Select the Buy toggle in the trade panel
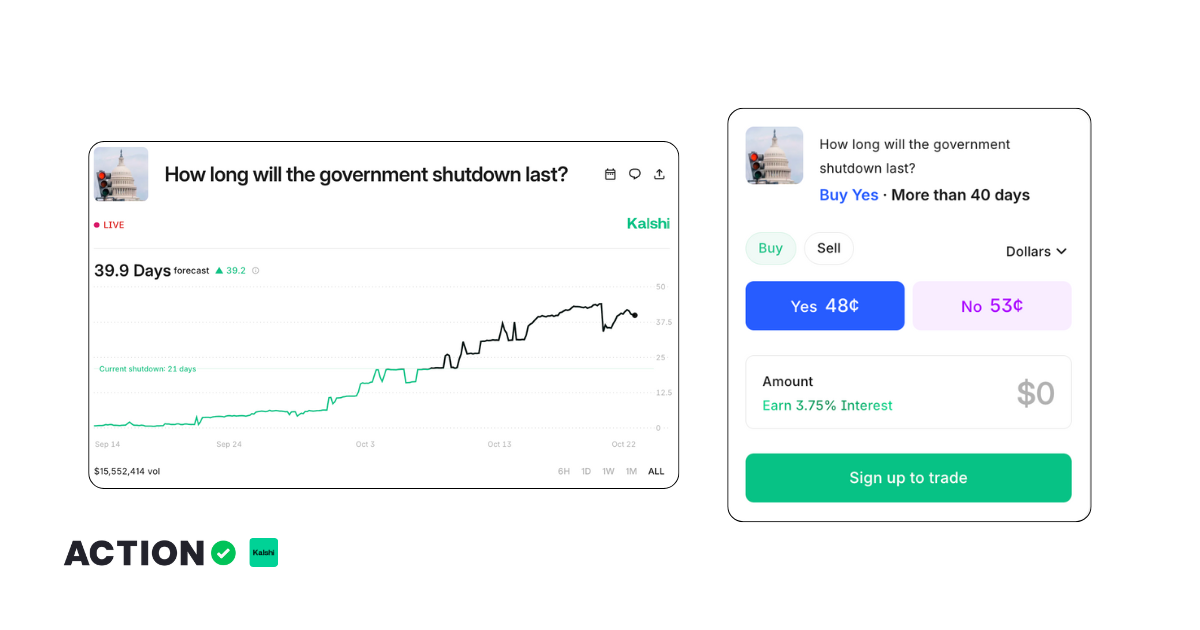Screen dimensions: 1200x630 (770, 248)
